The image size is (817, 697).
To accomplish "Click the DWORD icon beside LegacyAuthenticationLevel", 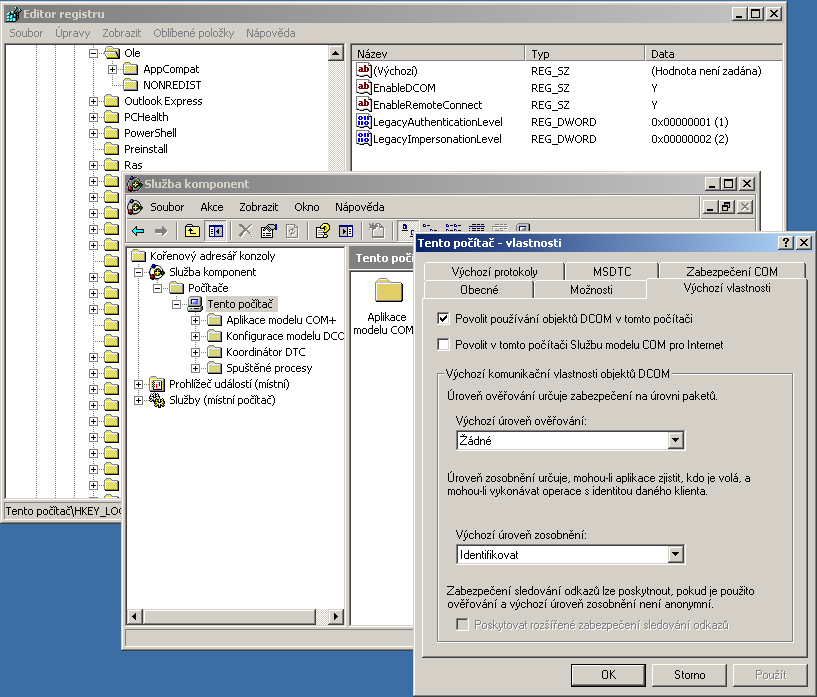I will [x=364, y=121].
